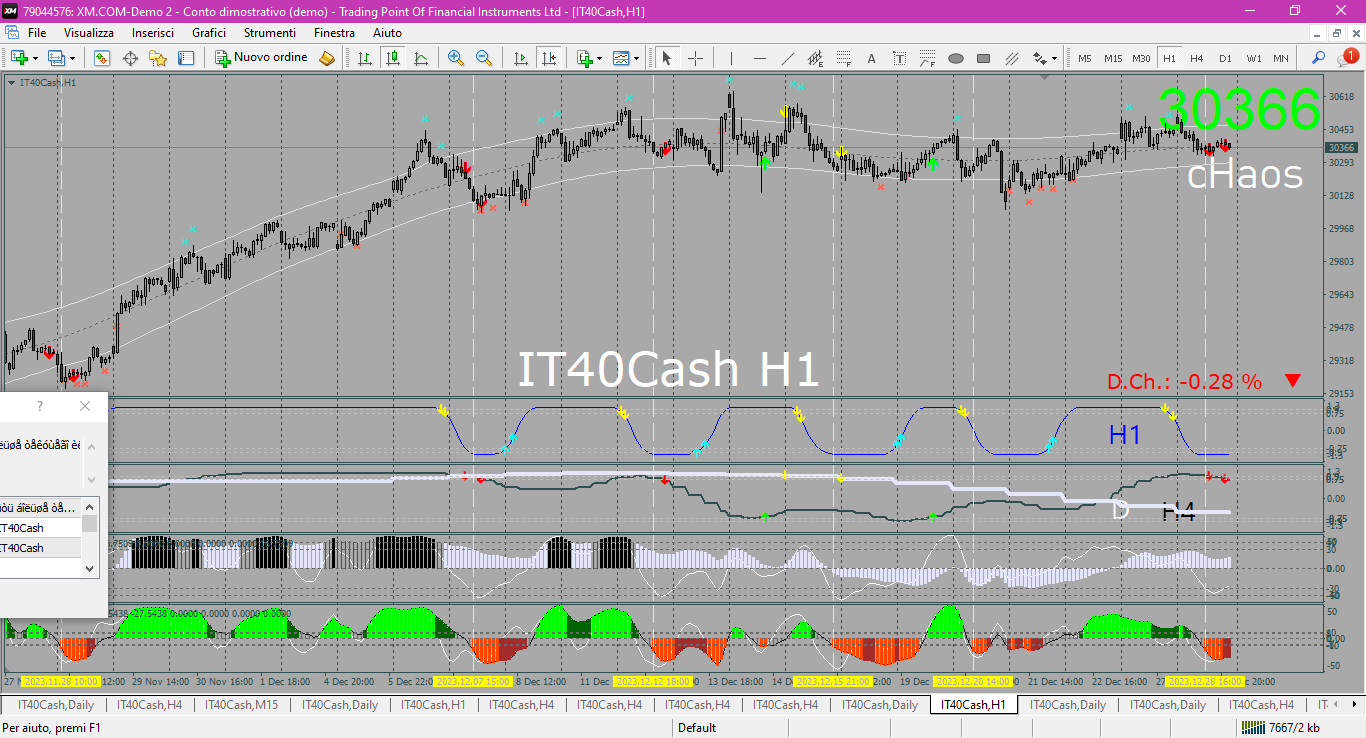Viewport: 1366px width, 738px height.
Task: Click the Nuovo ordine button
Action: 262,58
